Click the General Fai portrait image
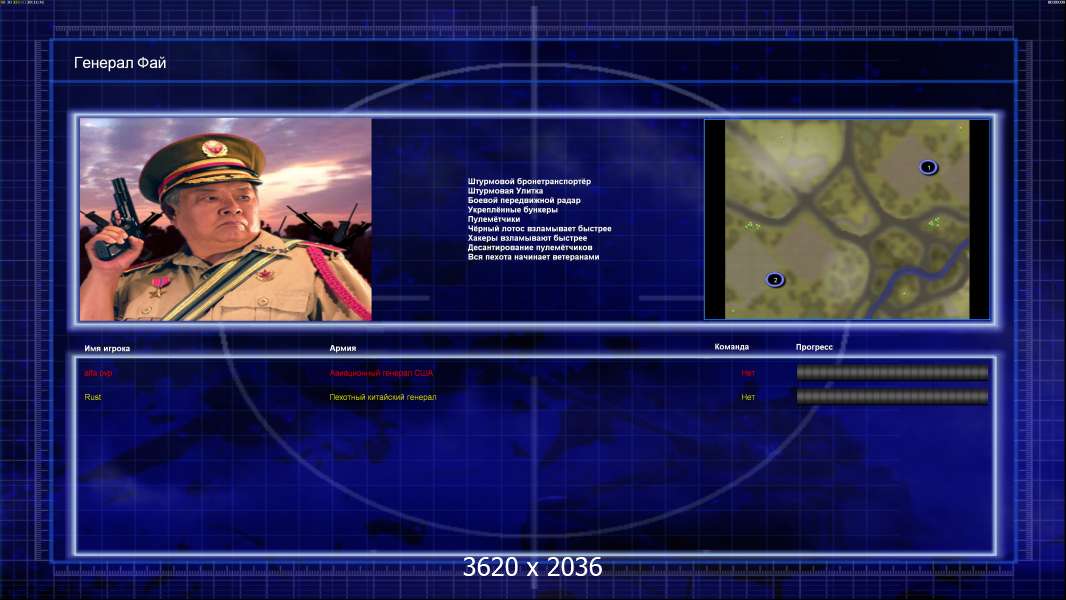The height and width of the screenshot is (600, 1066). pos(226,219)
